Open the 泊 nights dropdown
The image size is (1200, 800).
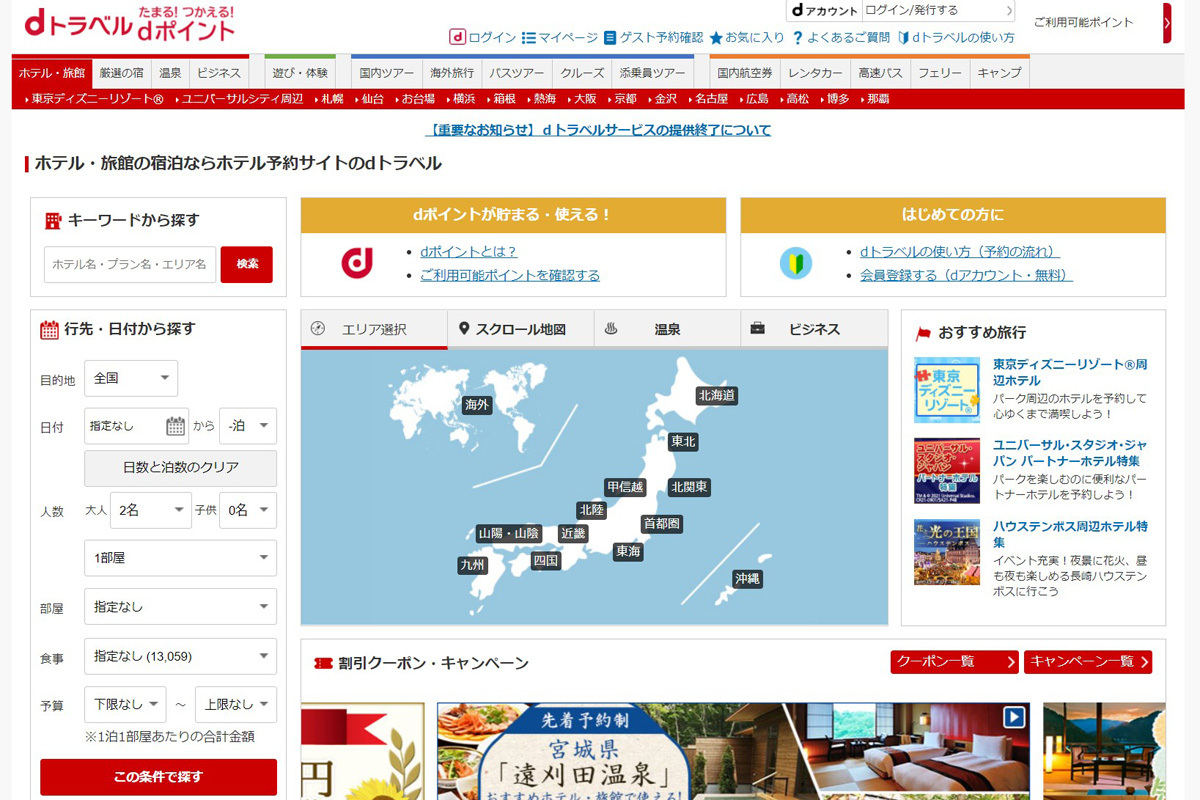click(x=248, y=426)
